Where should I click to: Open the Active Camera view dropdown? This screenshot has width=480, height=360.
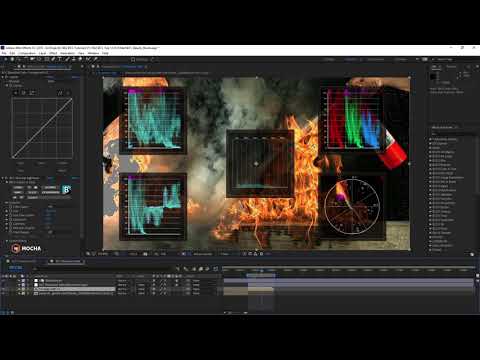203,254
